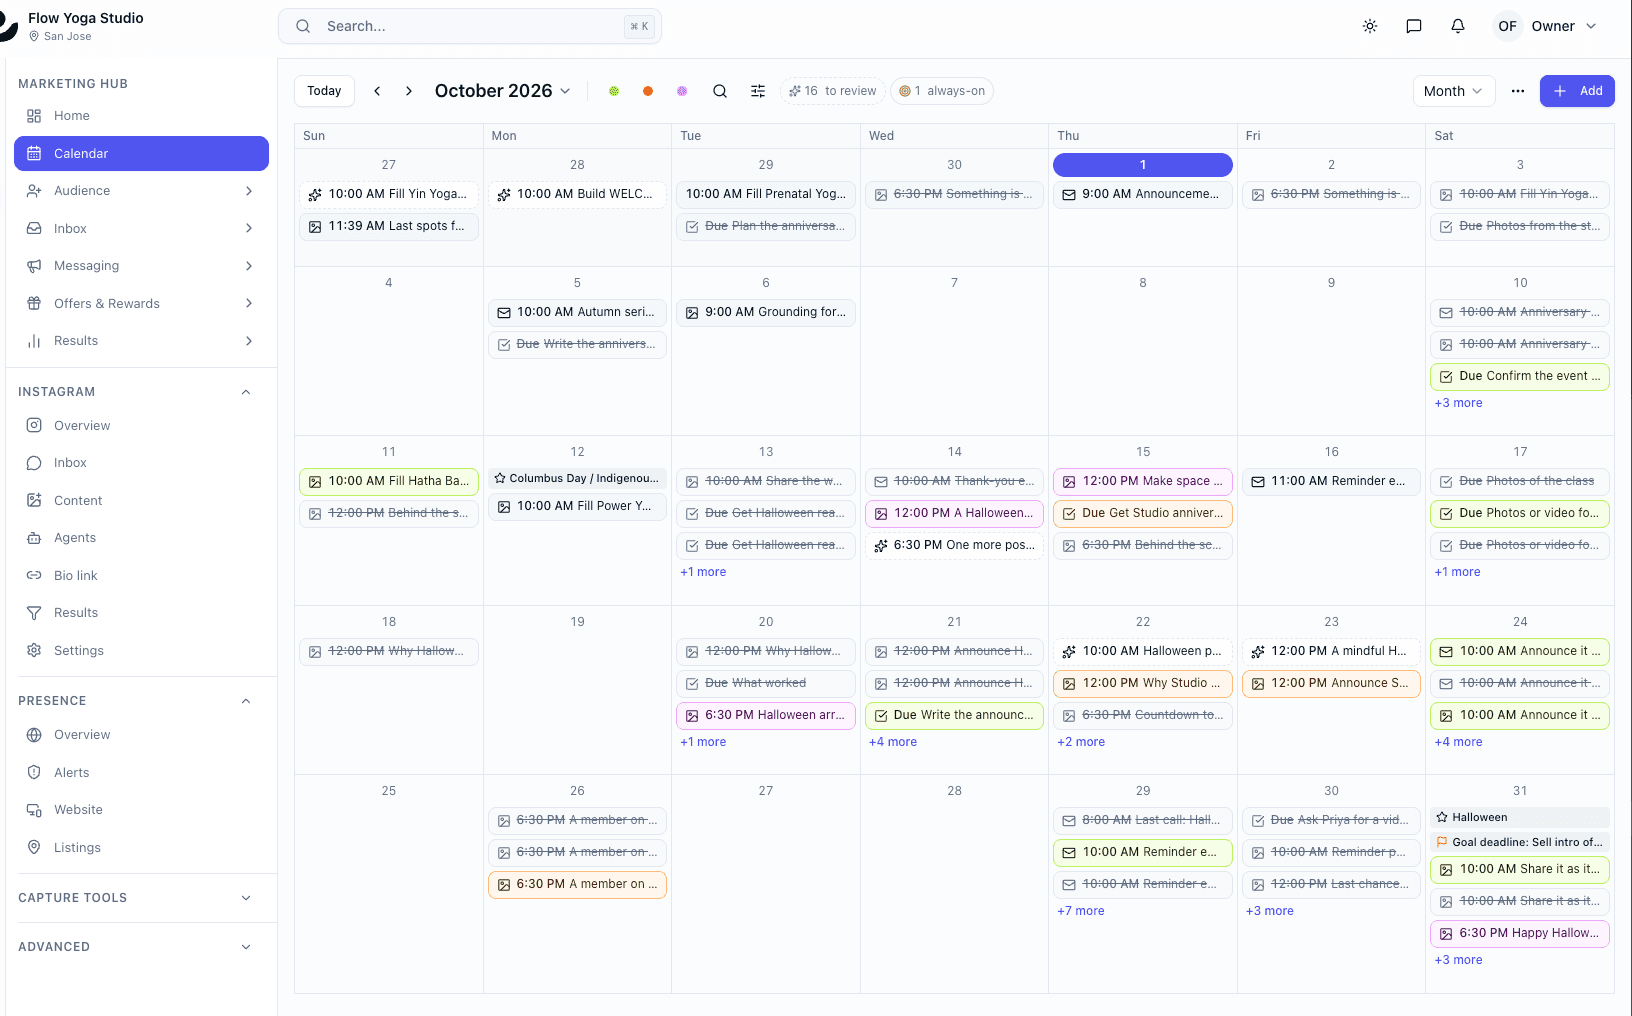Open 6:30 PM Halloween arr... post on Oct 20
This screenshot has width=1632, height=1016.
coord(766,715)
